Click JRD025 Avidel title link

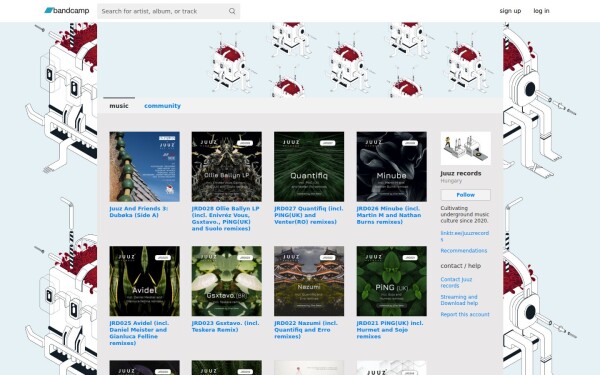coord(139,333)
